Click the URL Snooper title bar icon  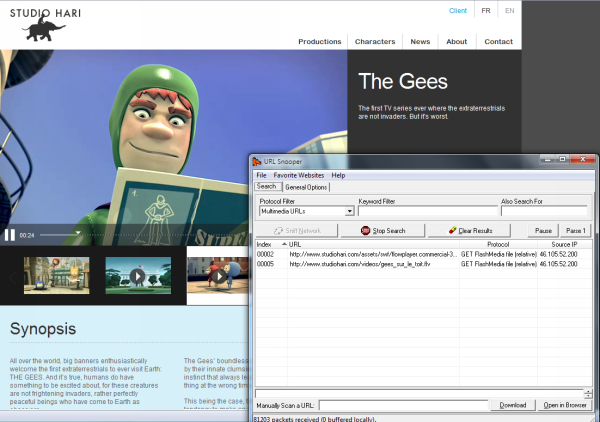pos(257,162)
